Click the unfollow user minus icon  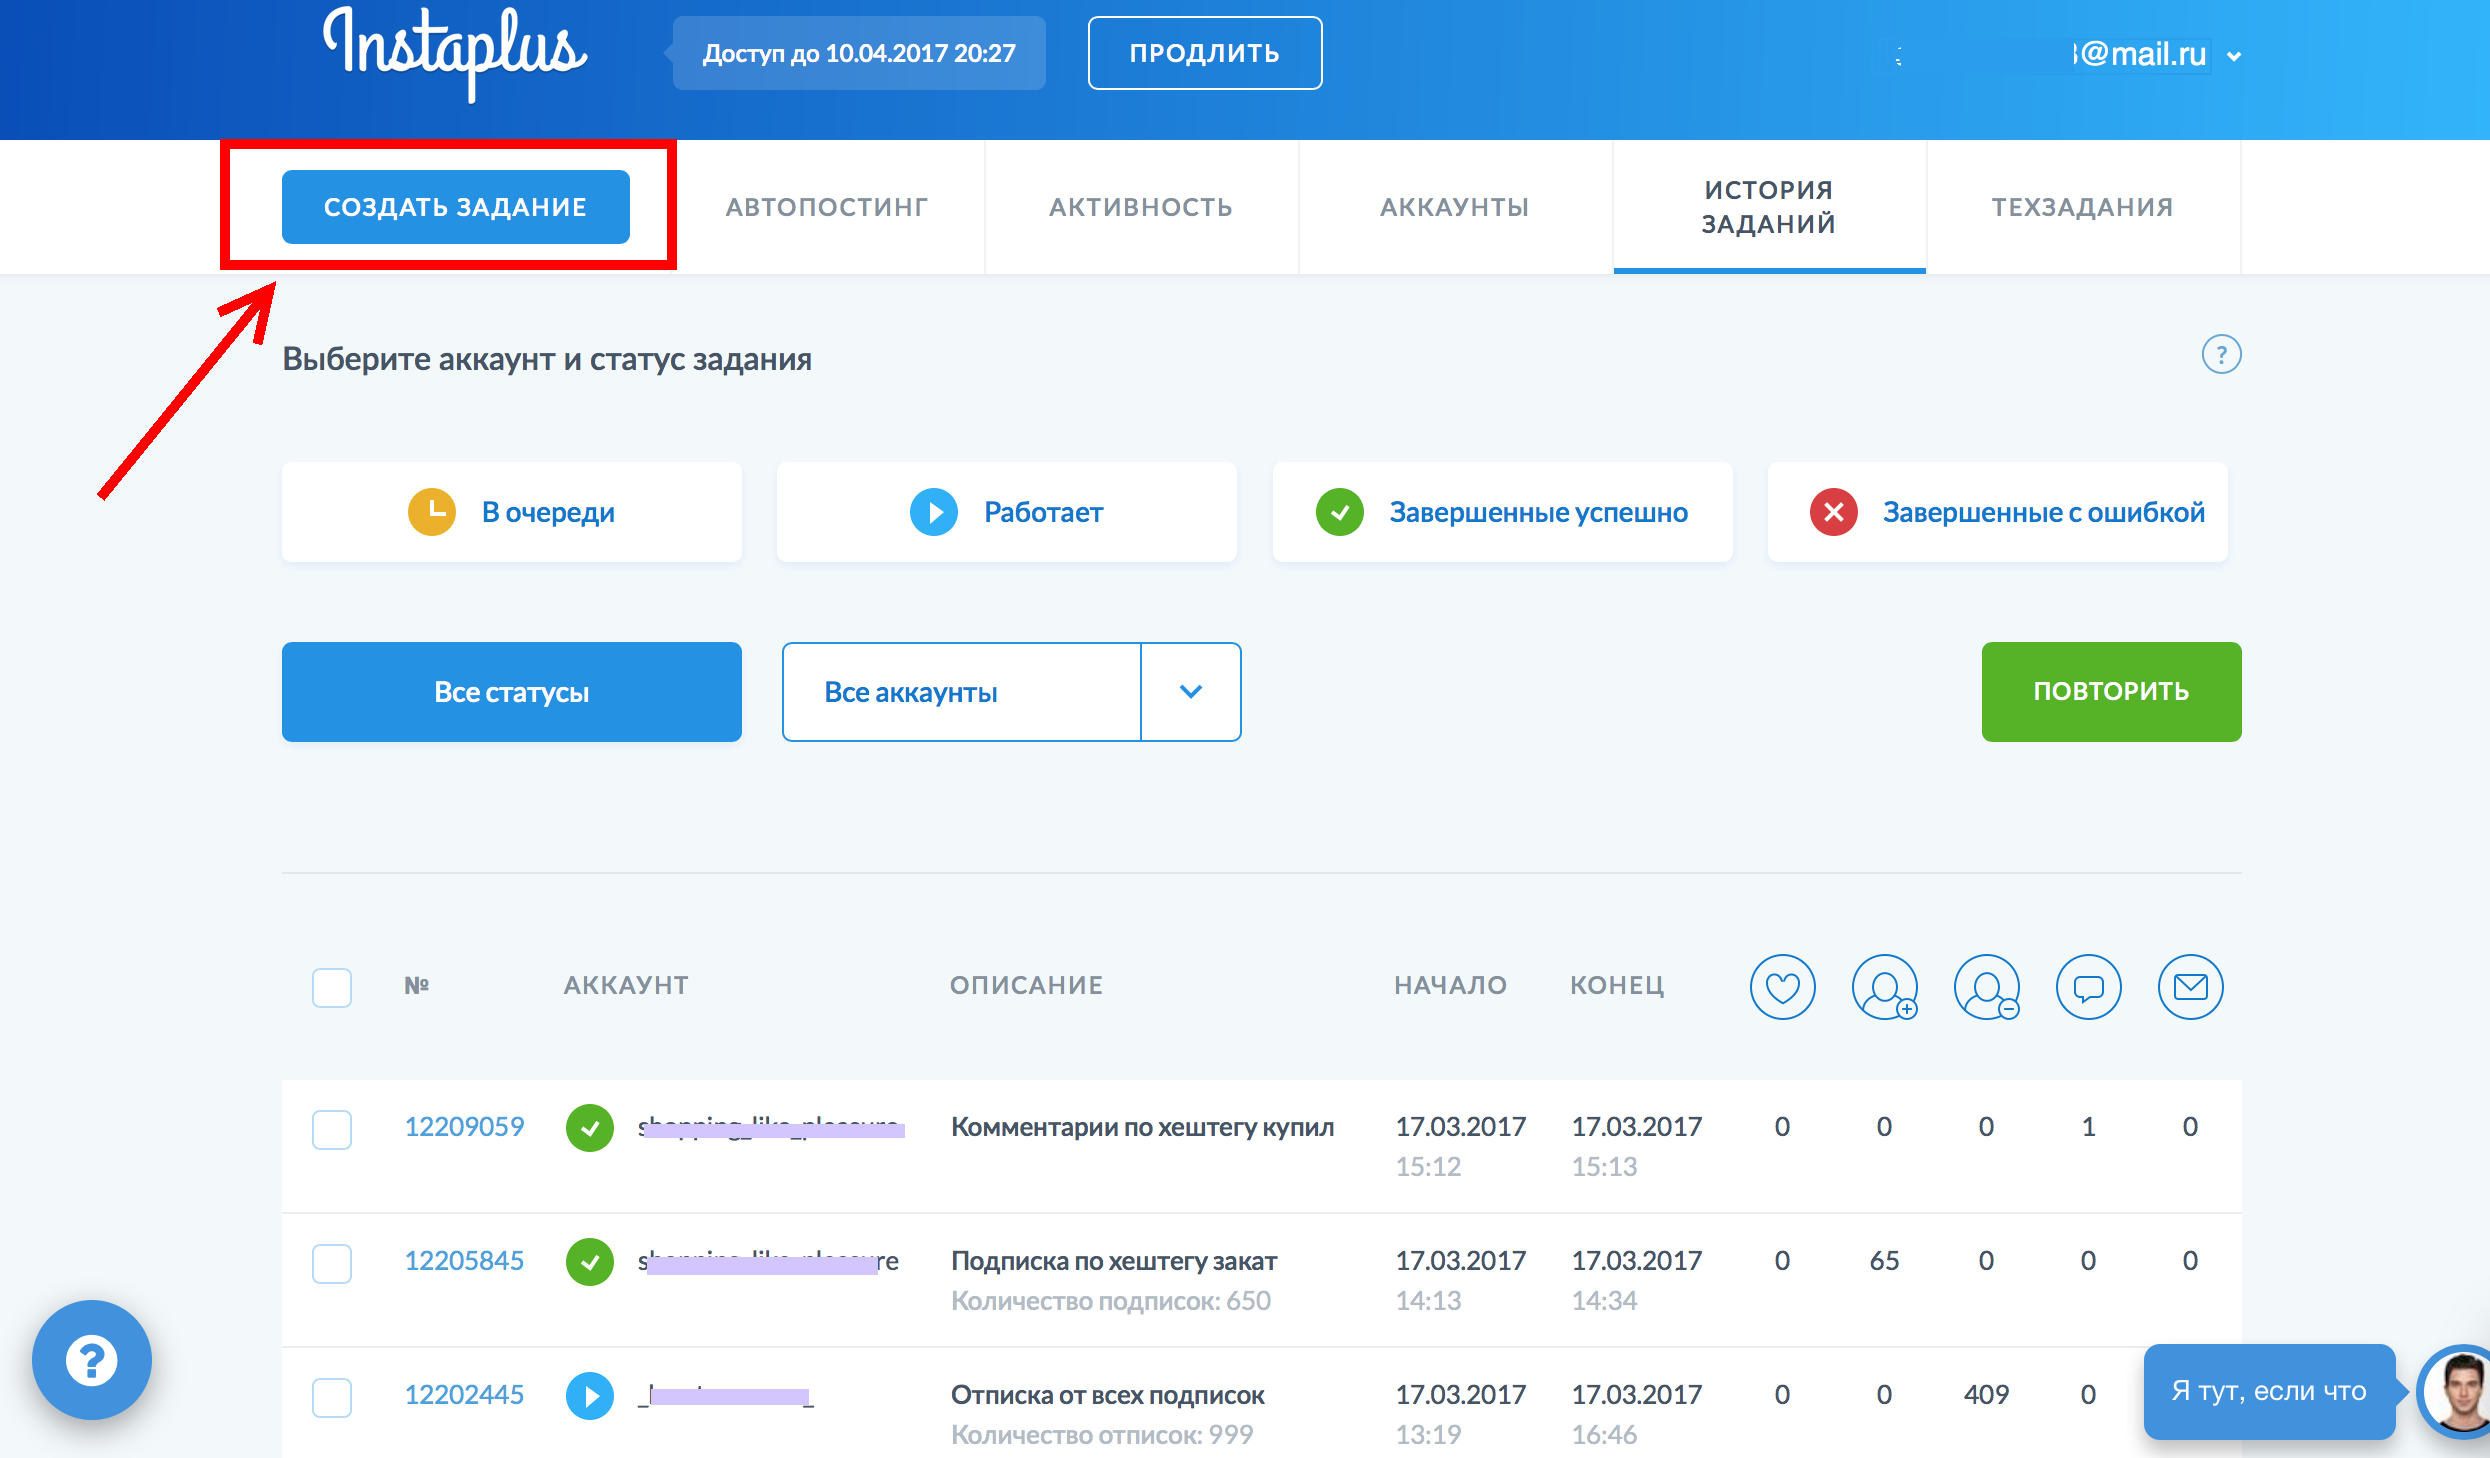[x=1986, y=987]
